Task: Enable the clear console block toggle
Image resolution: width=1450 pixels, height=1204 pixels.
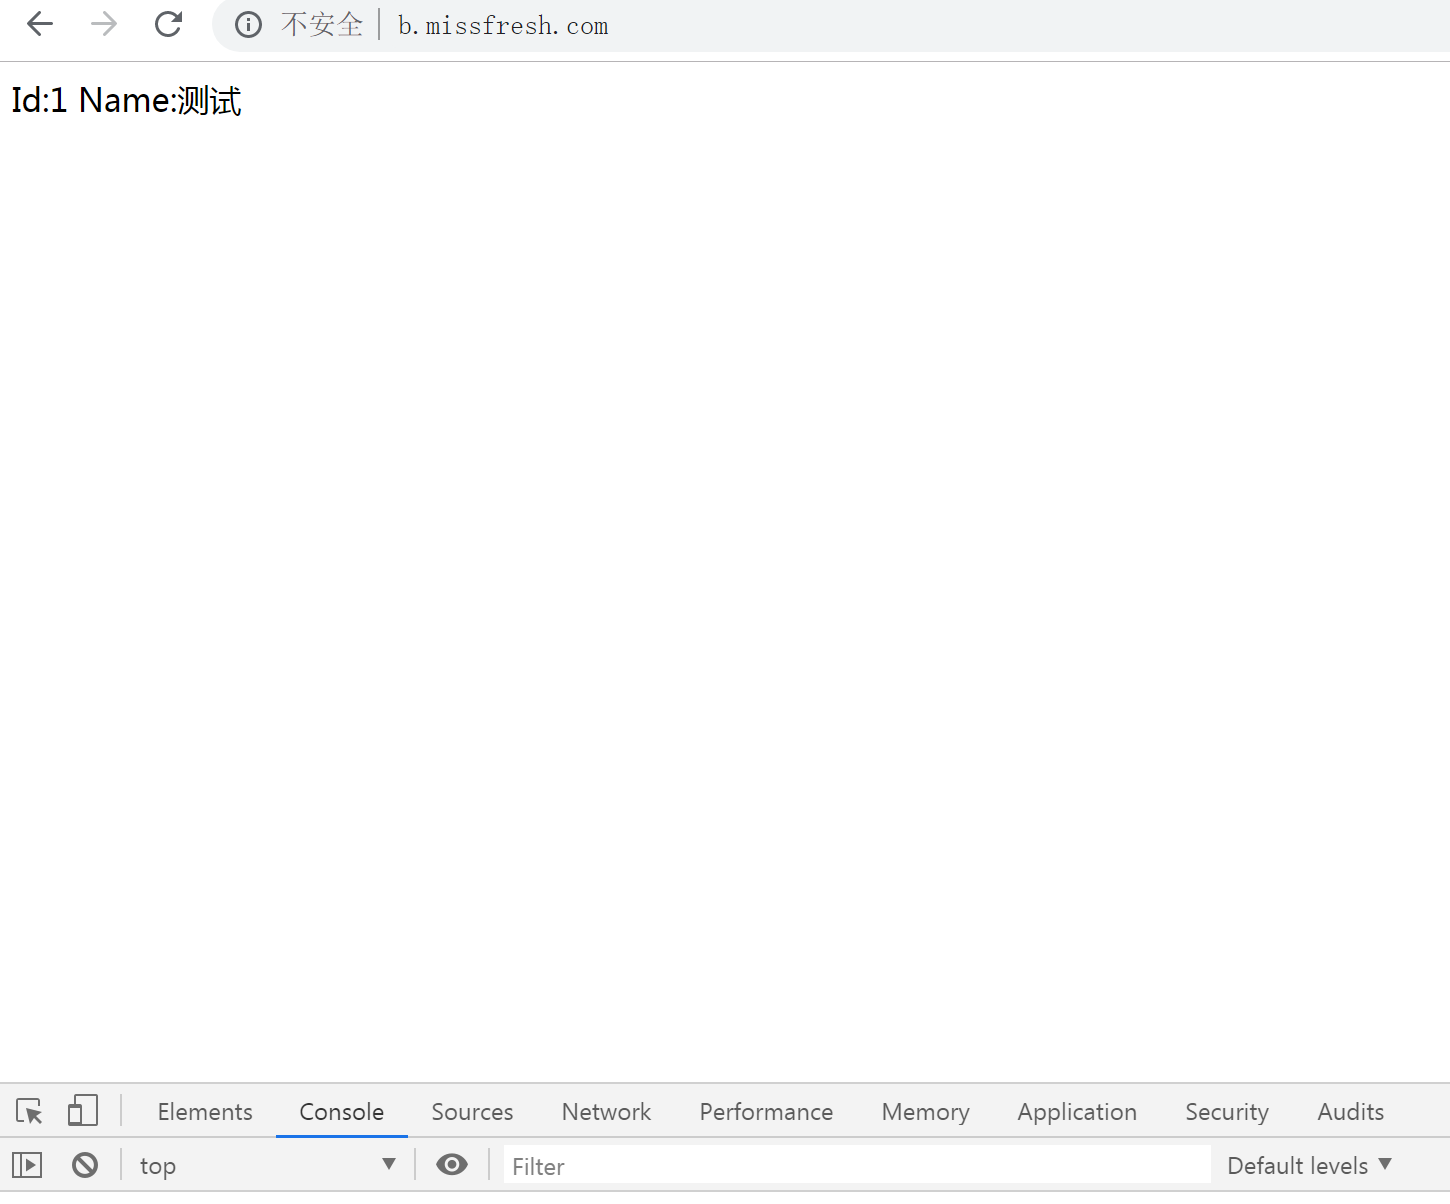Action: [85, 1164]
